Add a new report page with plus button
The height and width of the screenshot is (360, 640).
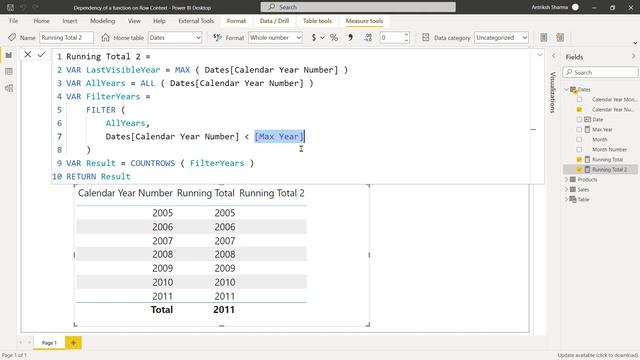pyautogui.click(x=73, y=343)
